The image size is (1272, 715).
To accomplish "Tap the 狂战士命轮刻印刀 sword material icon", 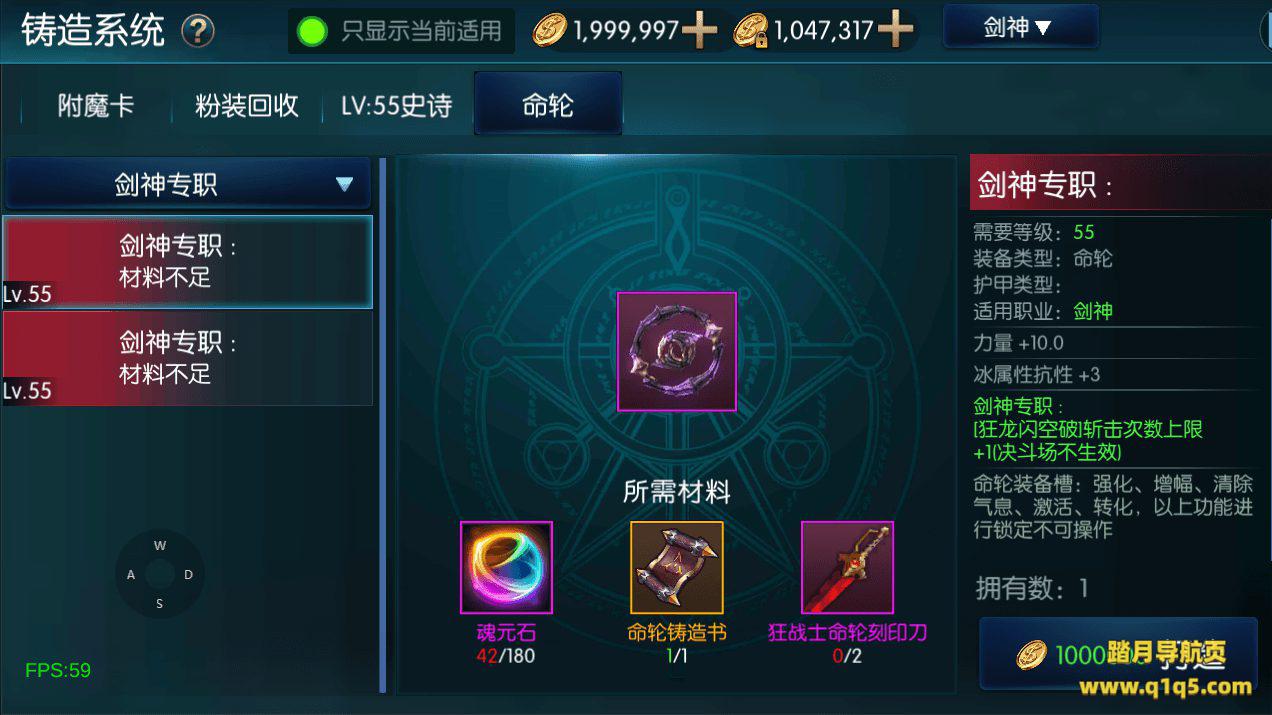I will [847, 567].
